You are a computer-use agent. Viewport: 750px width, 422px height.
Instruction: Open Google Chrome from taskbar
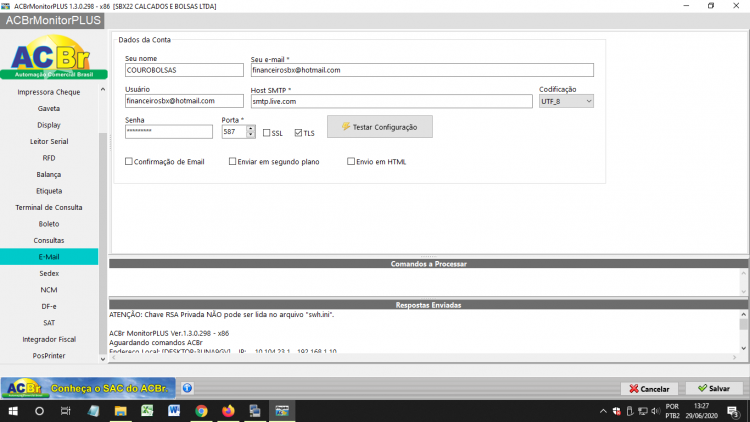(x=201, y=411)
